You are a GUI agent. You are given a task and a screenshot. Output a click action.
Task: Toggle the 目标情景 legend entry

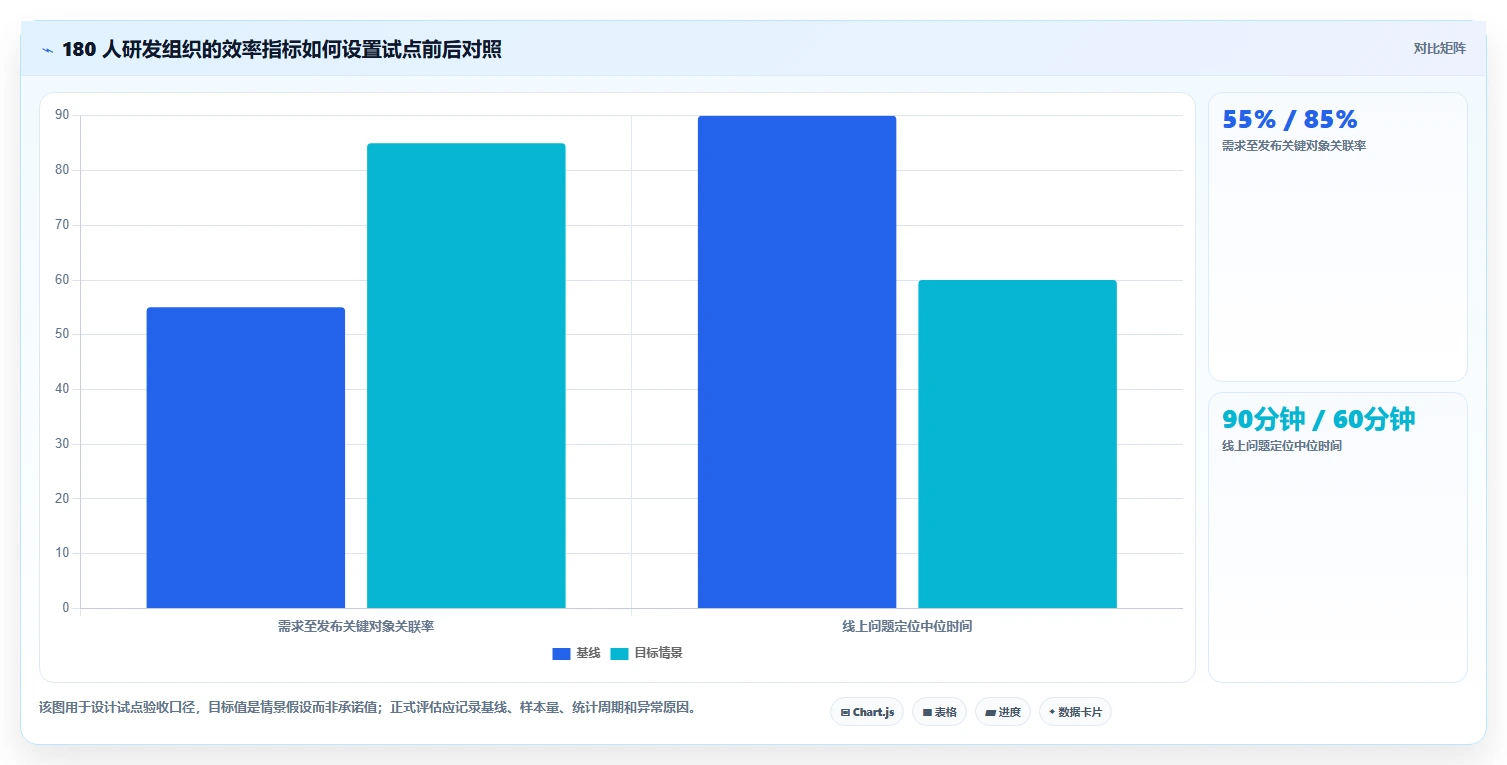[646, 653]
